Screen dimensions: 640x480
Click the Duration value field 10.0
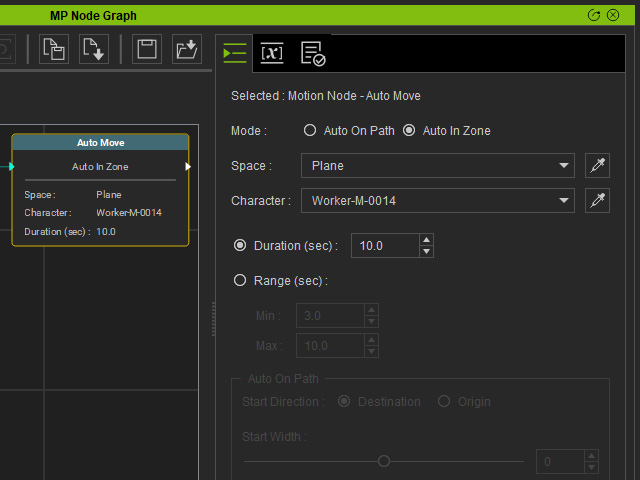(x=385, y=246)
